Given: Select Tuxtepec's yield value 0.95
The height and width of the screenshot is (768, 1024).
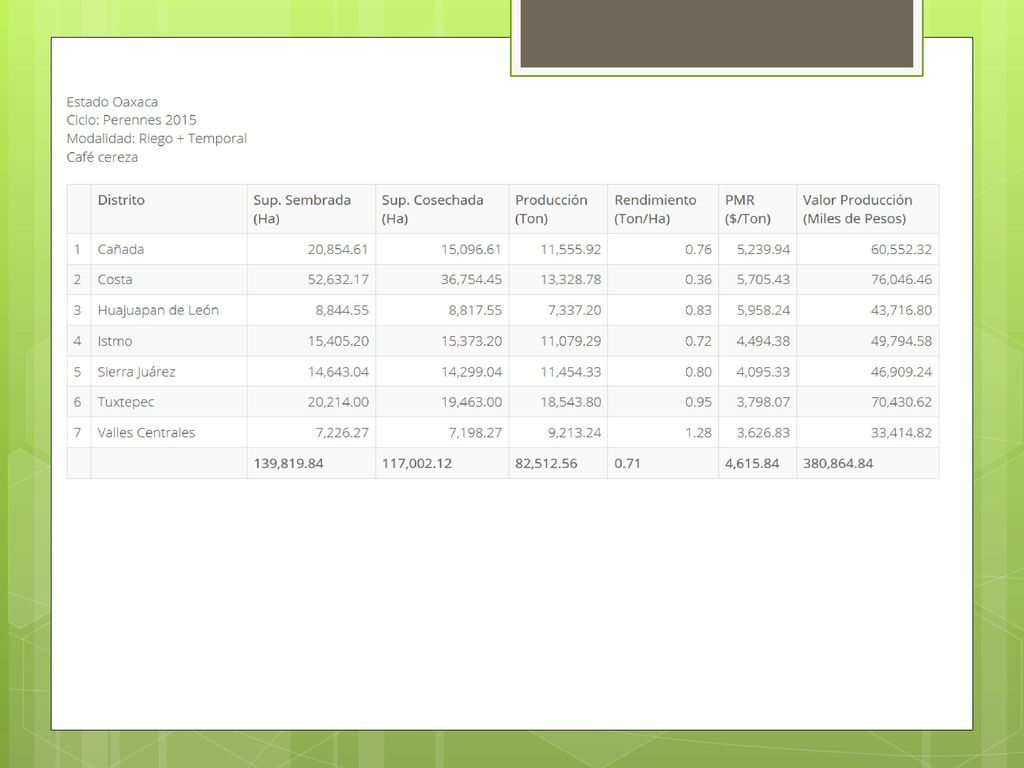Looking at the screenshot, I should click(x=698, y=402).
